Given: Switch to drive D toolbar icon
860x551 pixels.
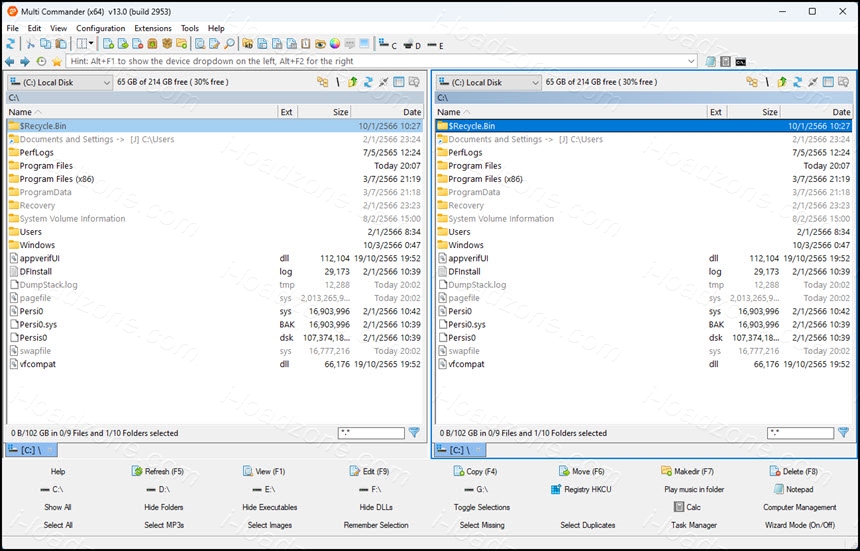Looking at the screenshot, I should coord(412,45).
